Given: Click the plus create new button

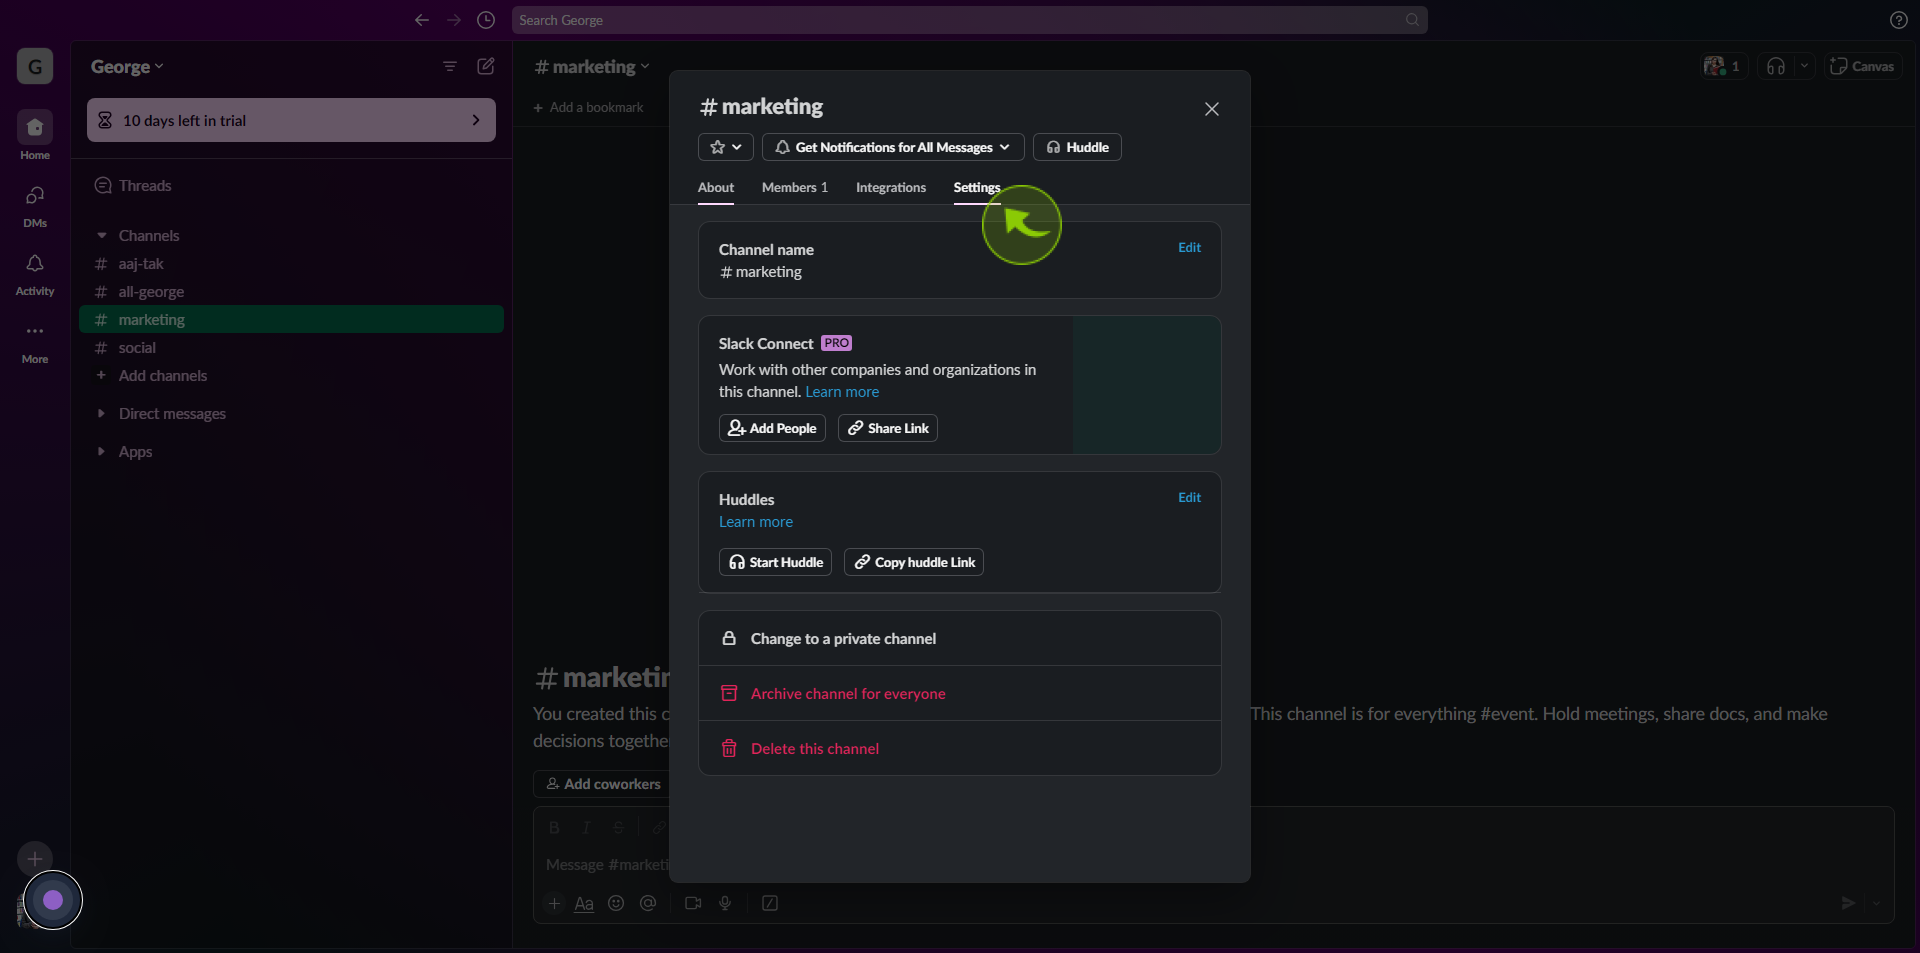Looking at the screenshot, I should click(x=35, y=858).
